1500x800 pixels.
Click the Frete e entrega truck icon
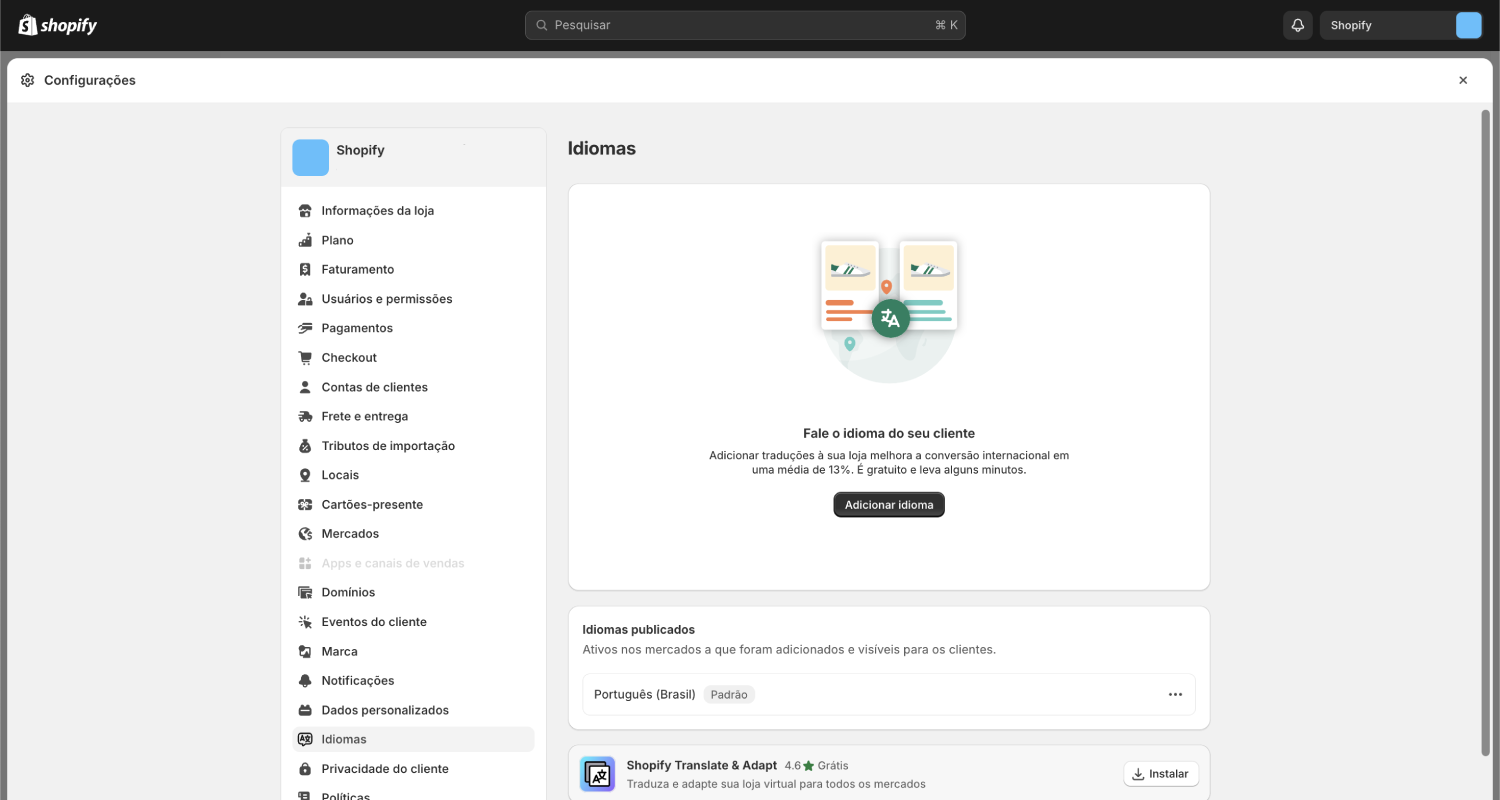pyautogui.click(x=305, y=416)
